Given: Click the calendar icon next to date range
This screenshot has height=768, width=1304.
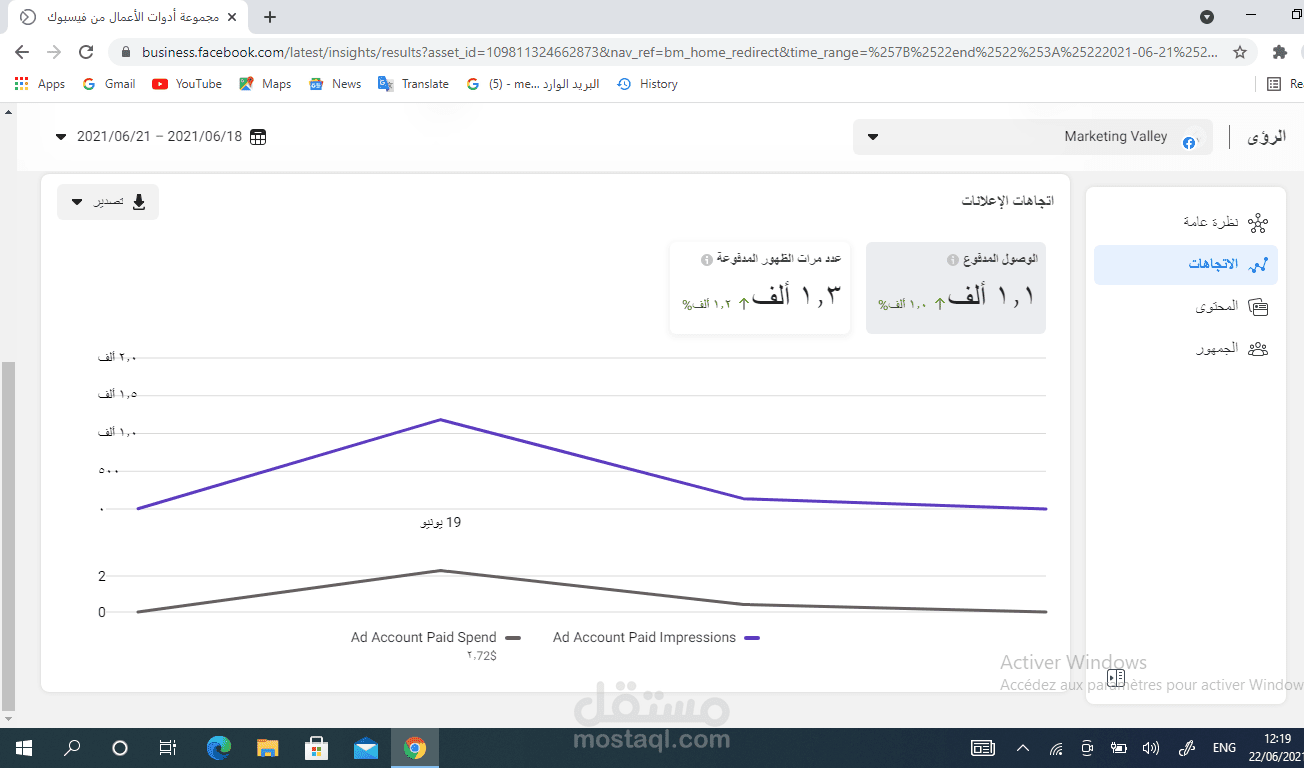Looking at the screenshot, I should 258,136.
